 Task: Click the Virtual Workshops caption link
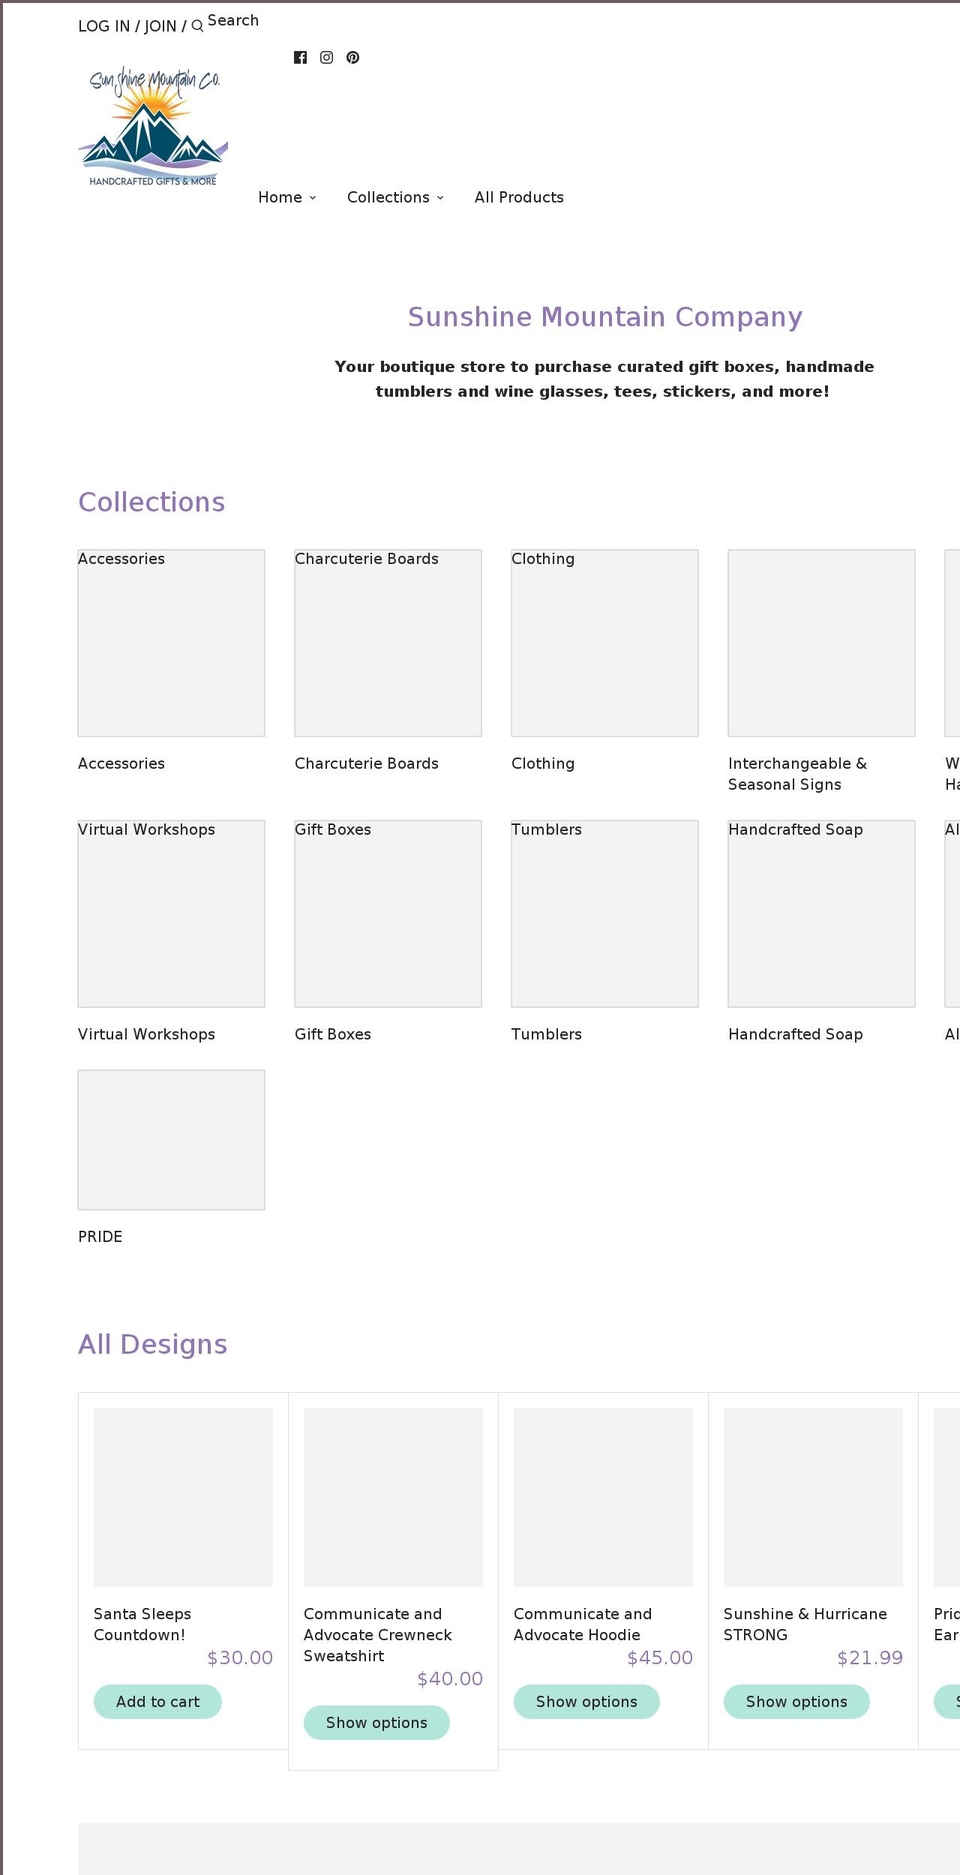pyautogui.click(x=146, y=1035)
